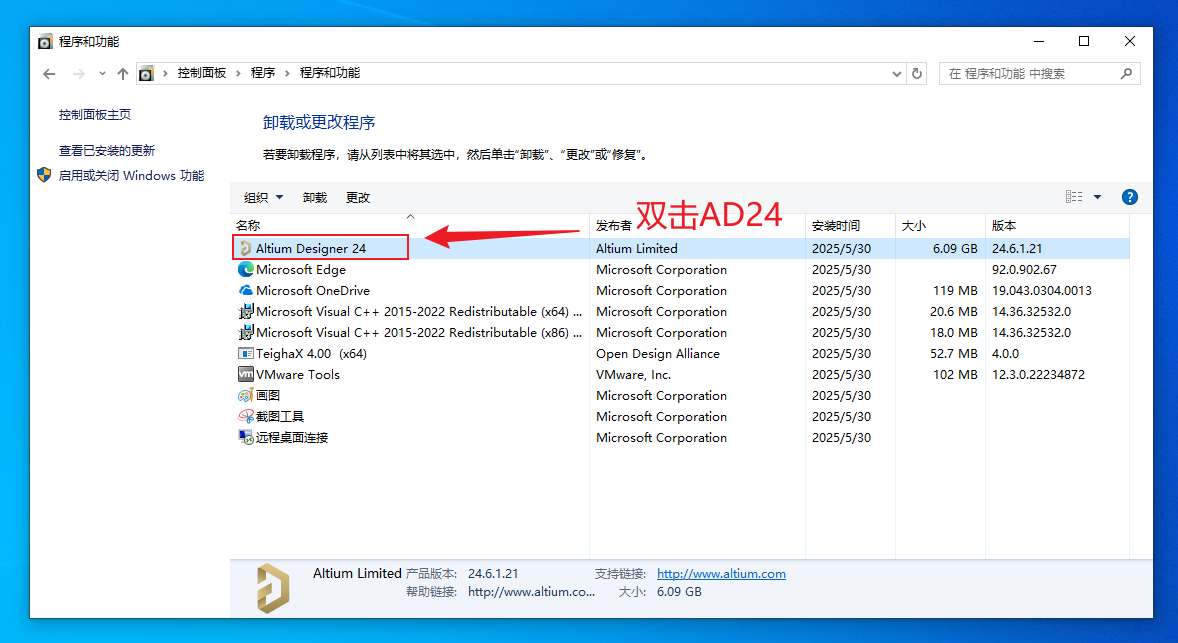Viewport: 1178px width, 643px height.
Task: Click the Visual C++ (x86) installer icon
Action: (246, 332)
